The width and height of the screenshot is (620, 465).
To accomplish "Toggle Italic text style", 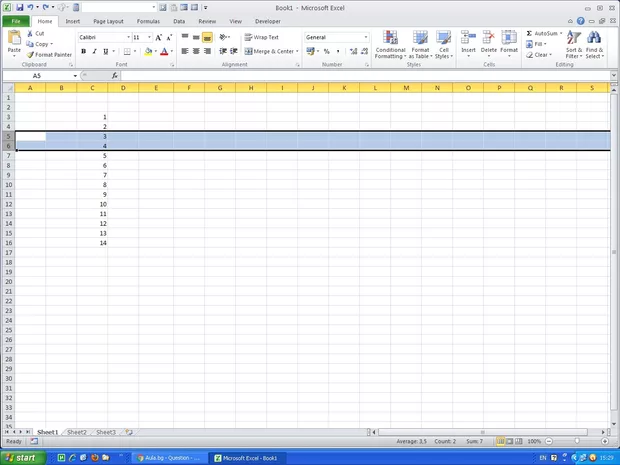I will 94,51.
